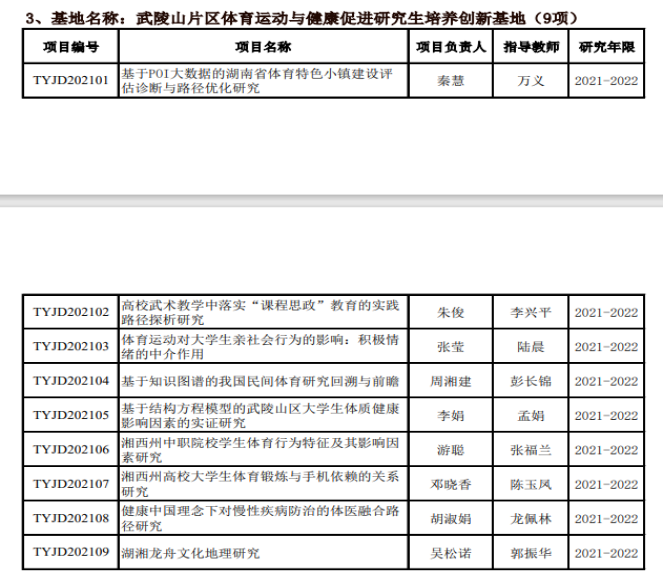Select project number TYJD202105

71,415
